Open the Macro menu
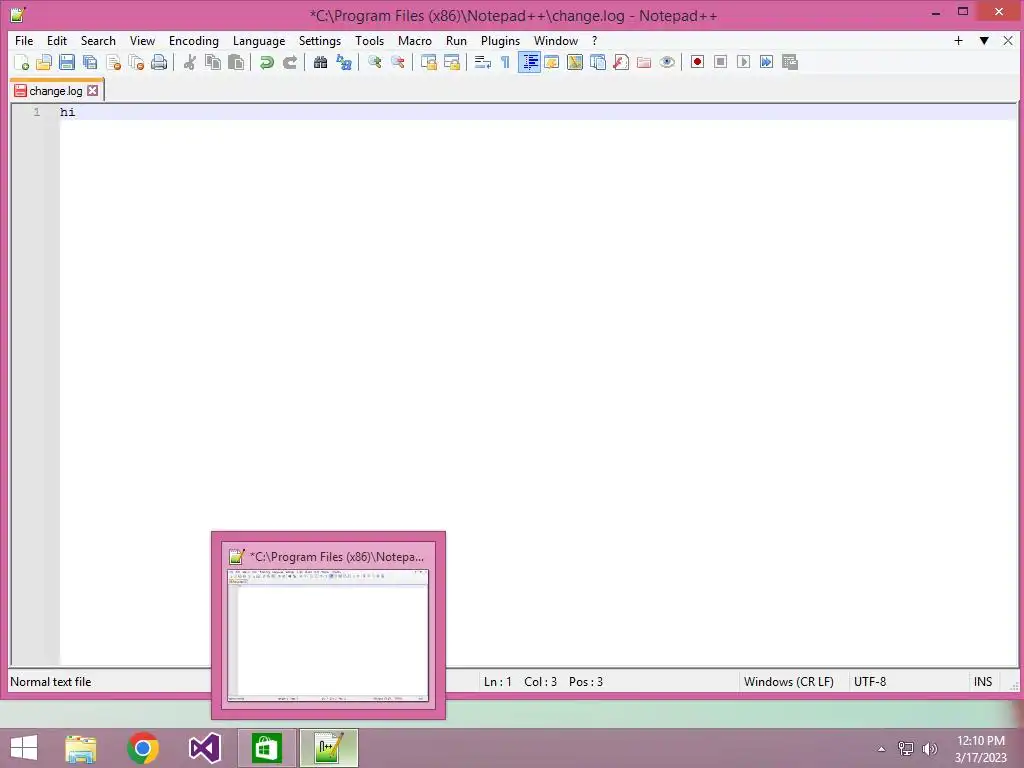1024x768 pixels. click(414, 40)
